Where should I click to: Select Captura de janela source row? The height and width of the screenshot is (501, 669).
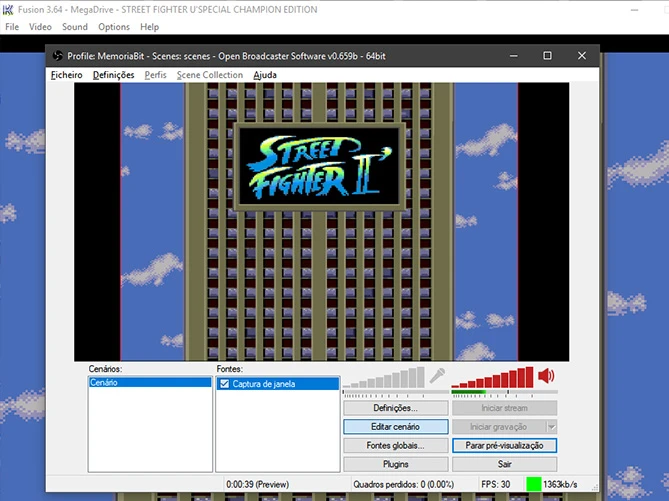pos(277,384)
